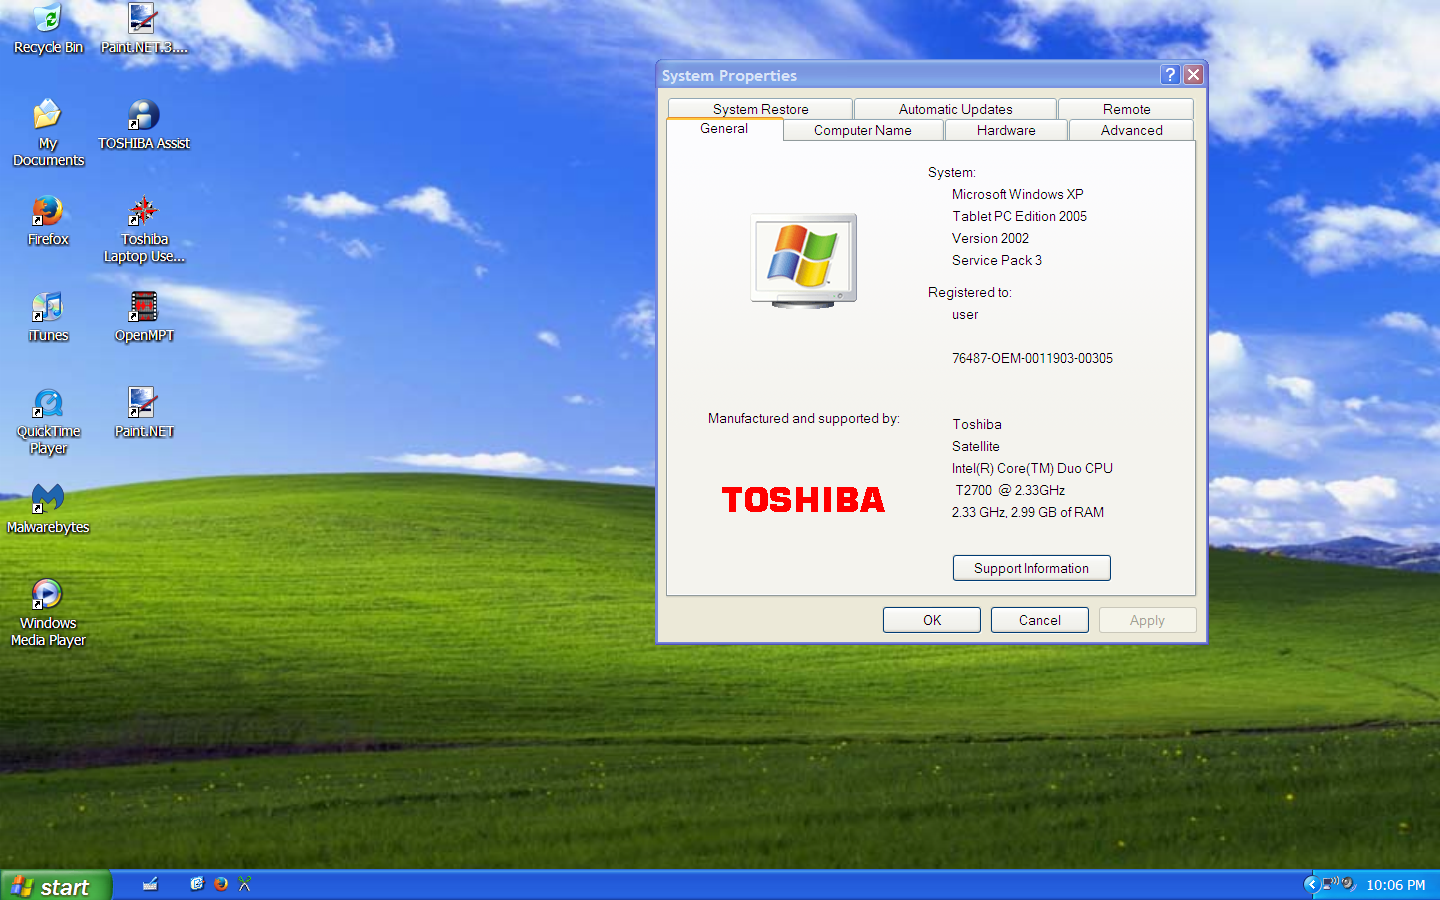Click the Support Information button
Image resolution: width=1440 pixels, height=900 pixels.
tap(1031, 568)
